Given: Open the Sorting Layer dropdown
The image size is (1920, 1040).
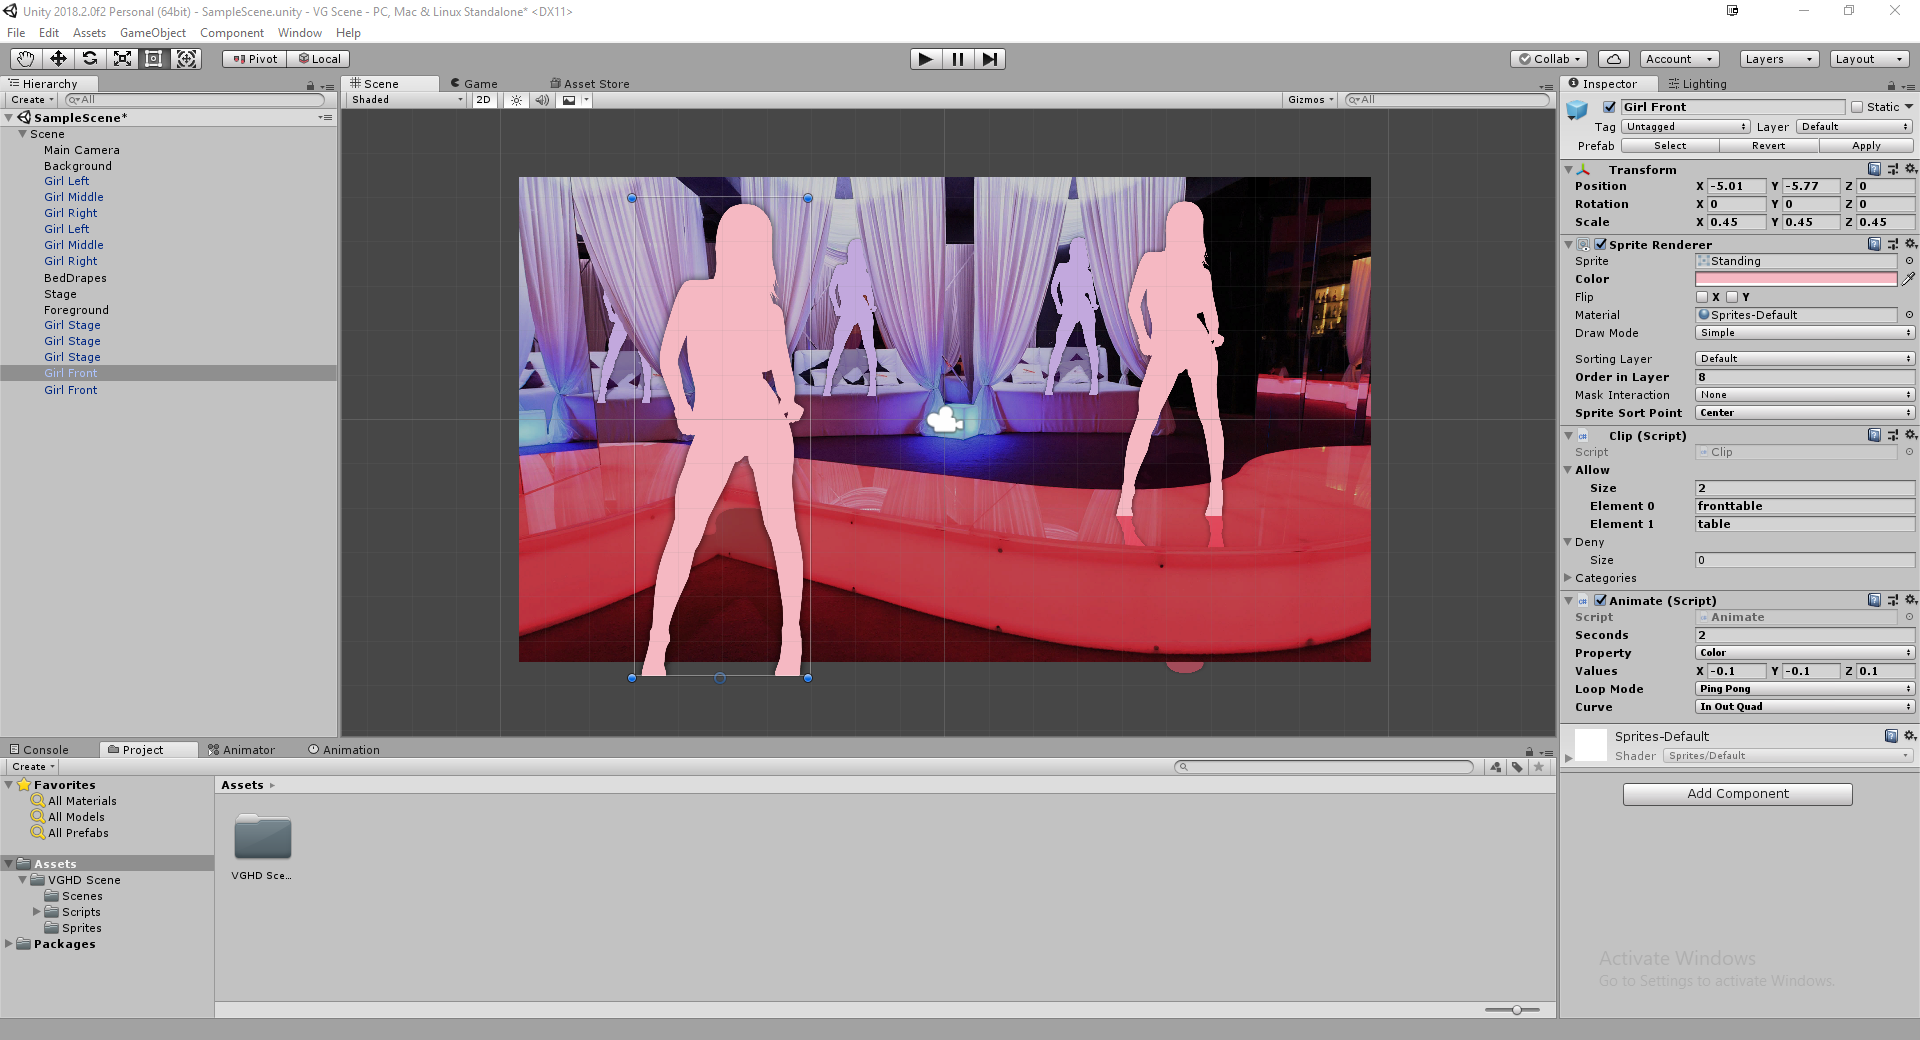Looking at the screenshot, I should [1804, 359].
